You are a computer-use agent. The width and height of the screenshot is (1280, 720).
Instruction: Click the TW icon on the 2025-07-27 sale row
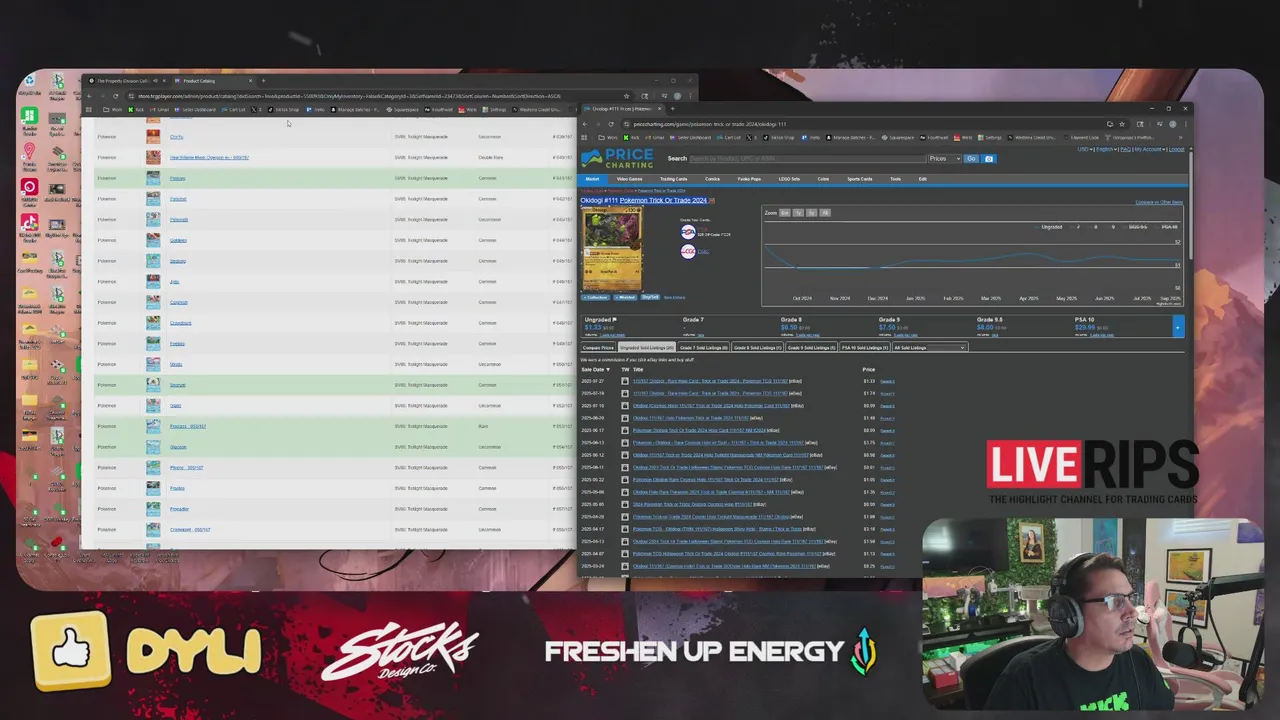tap(625, 381)
